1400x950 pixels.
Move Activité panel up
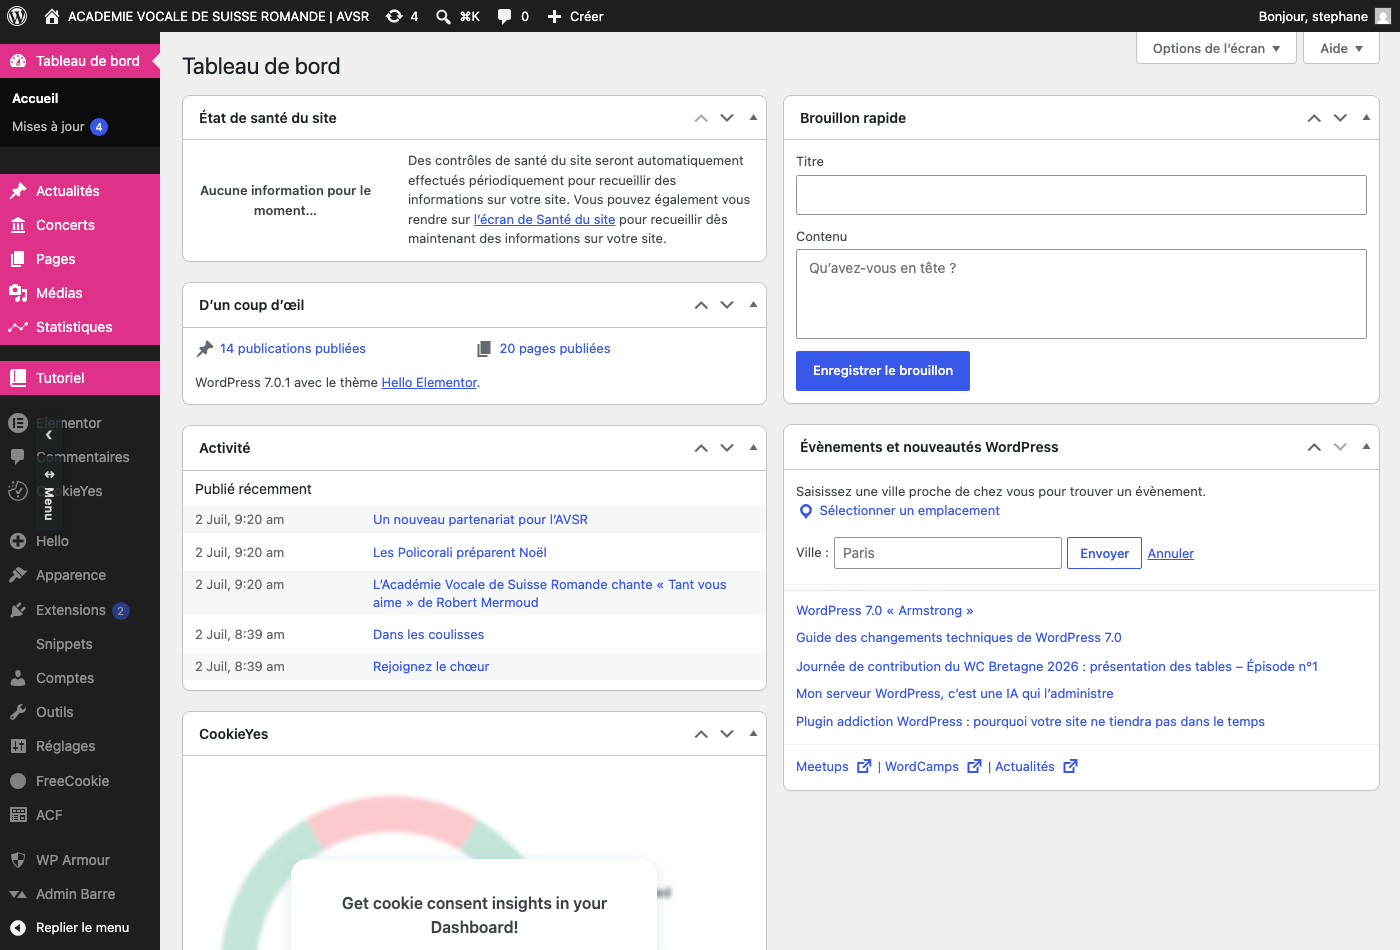coord(701,448)
